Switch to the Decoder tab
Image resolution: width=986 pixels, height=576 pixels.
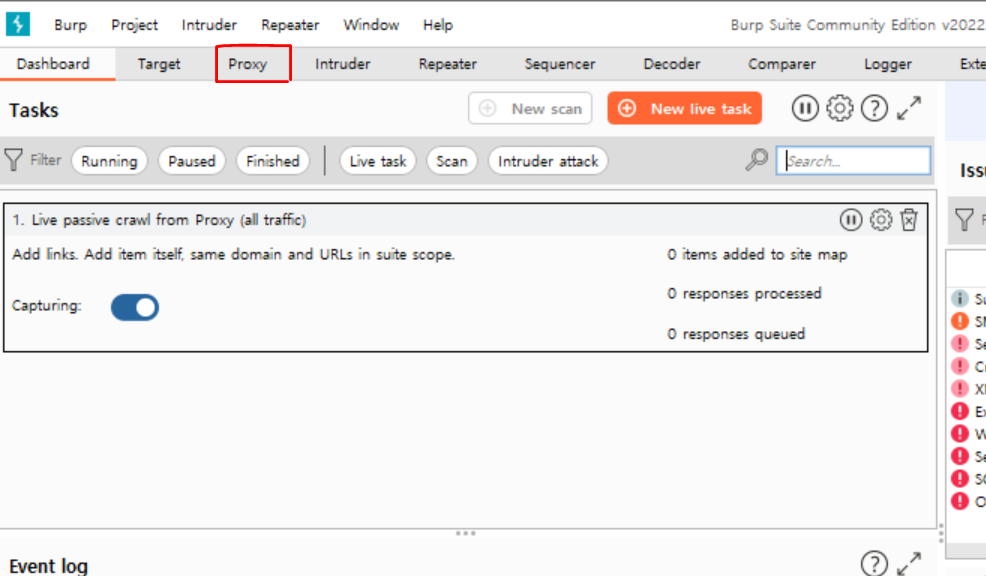point(672,64)
